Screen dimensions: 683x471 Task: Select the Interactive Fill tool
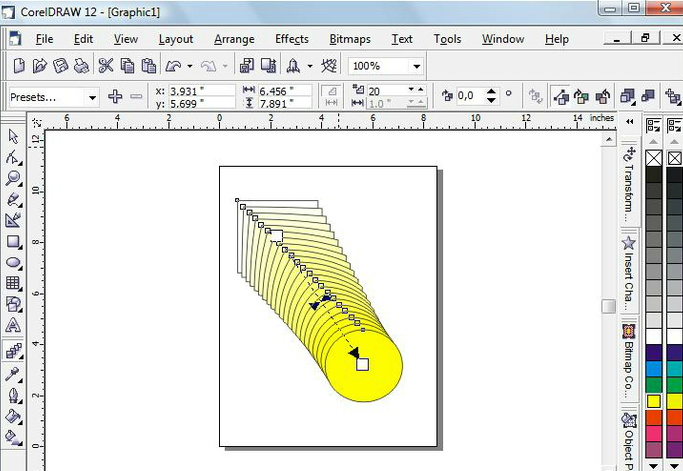13,437
